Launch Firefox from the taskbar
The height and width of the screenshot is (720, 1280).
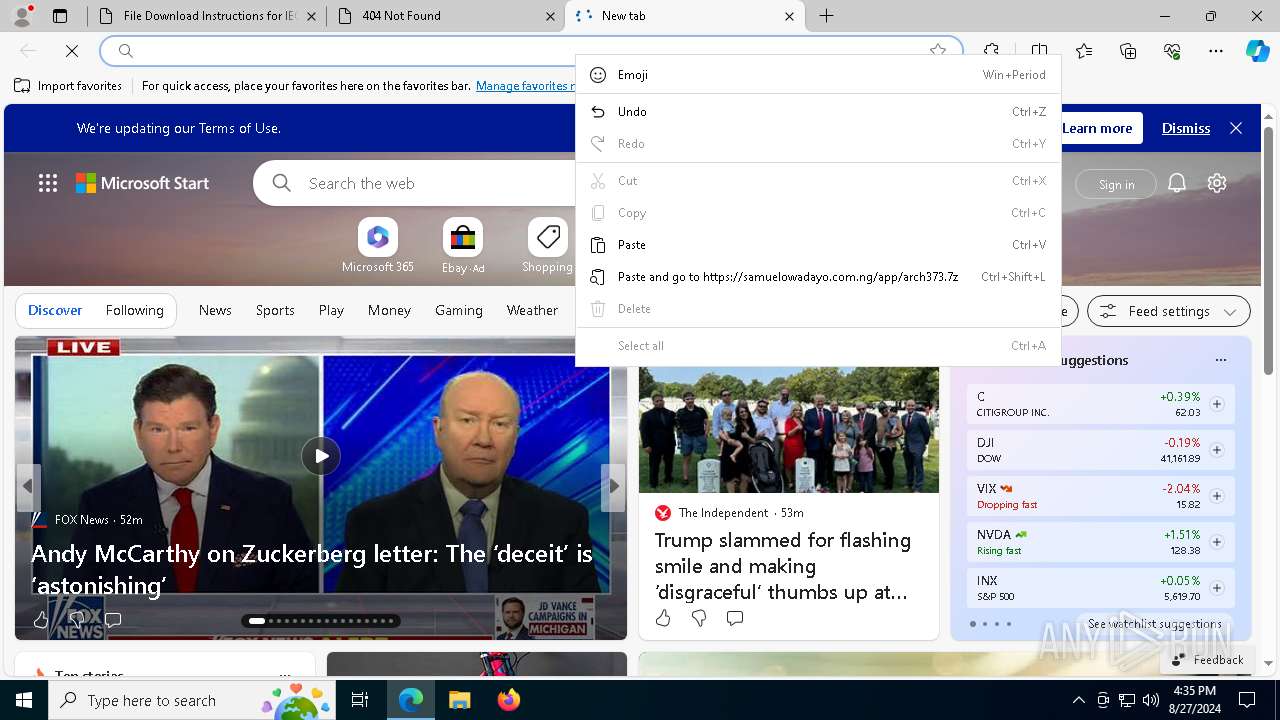[x=508, y=701]
